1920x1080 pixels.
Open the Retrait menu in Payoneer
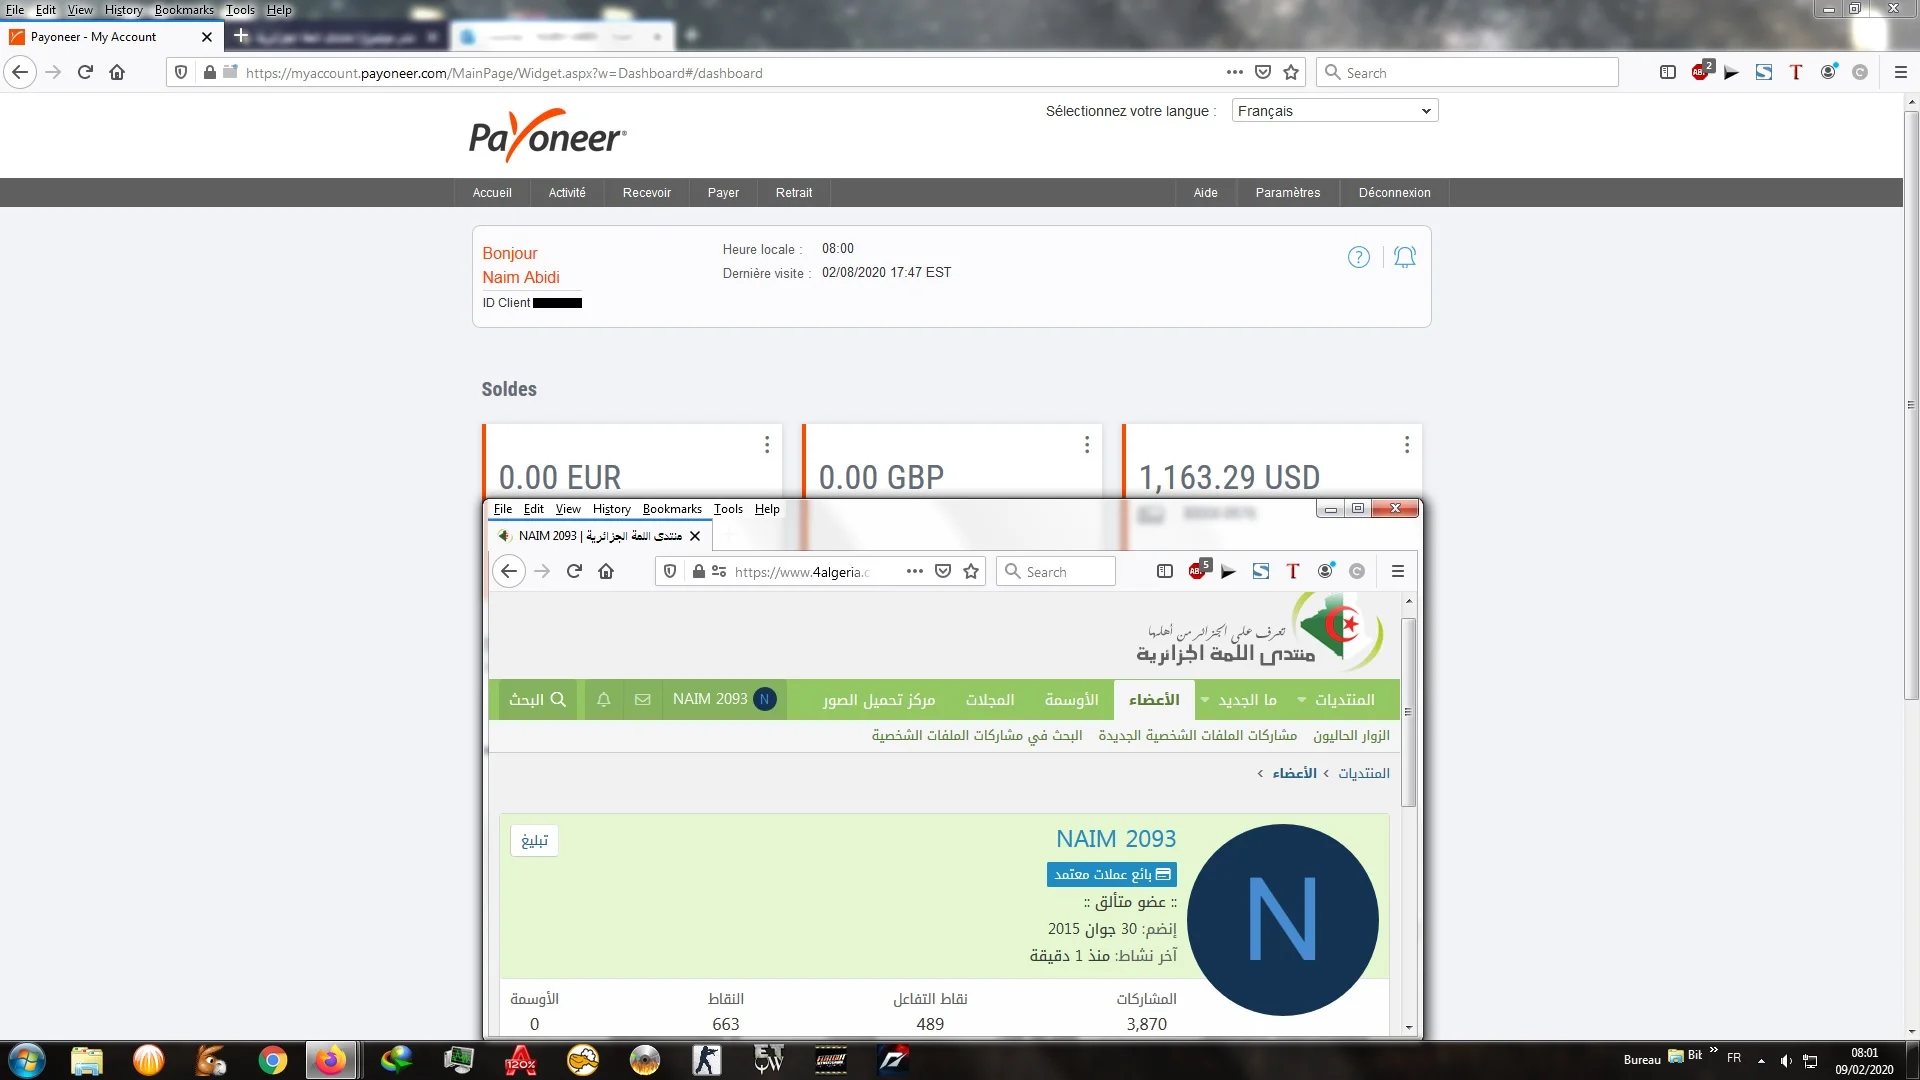tap(793, 193)
